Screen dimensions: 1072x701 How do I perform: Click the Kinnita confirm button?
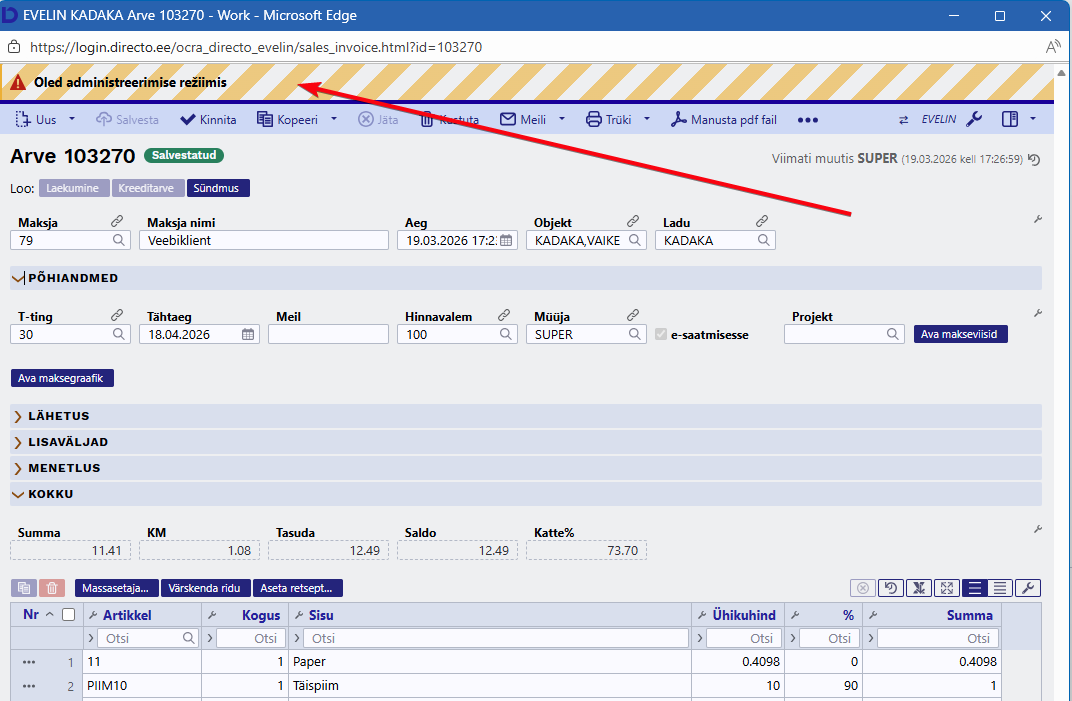pyautogui.click(x=208, y=119)
